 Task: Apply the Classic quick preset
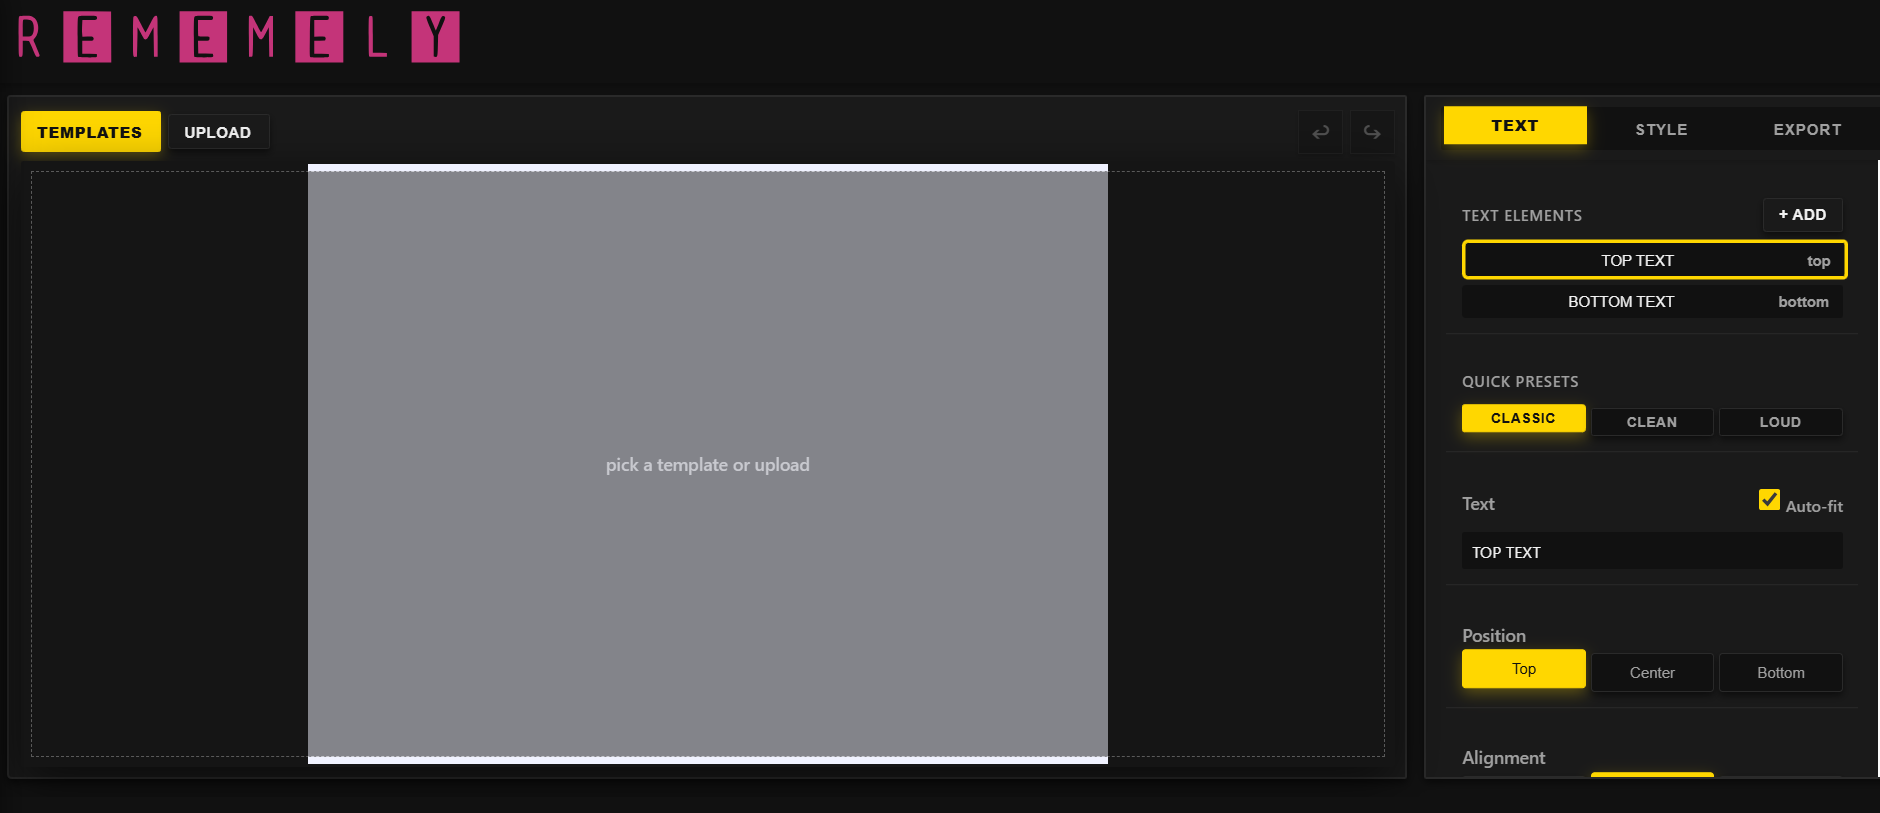point(1523,418)
